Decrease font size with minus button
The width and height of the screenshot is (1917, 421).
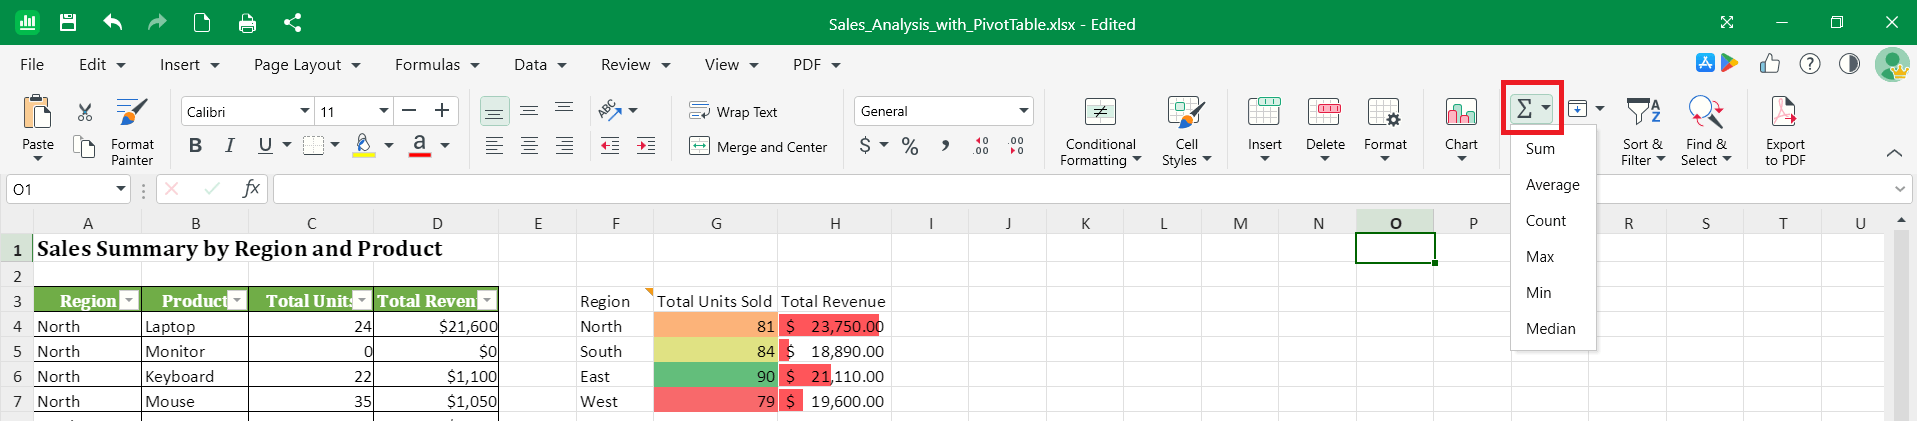click(x=409, y=110)
